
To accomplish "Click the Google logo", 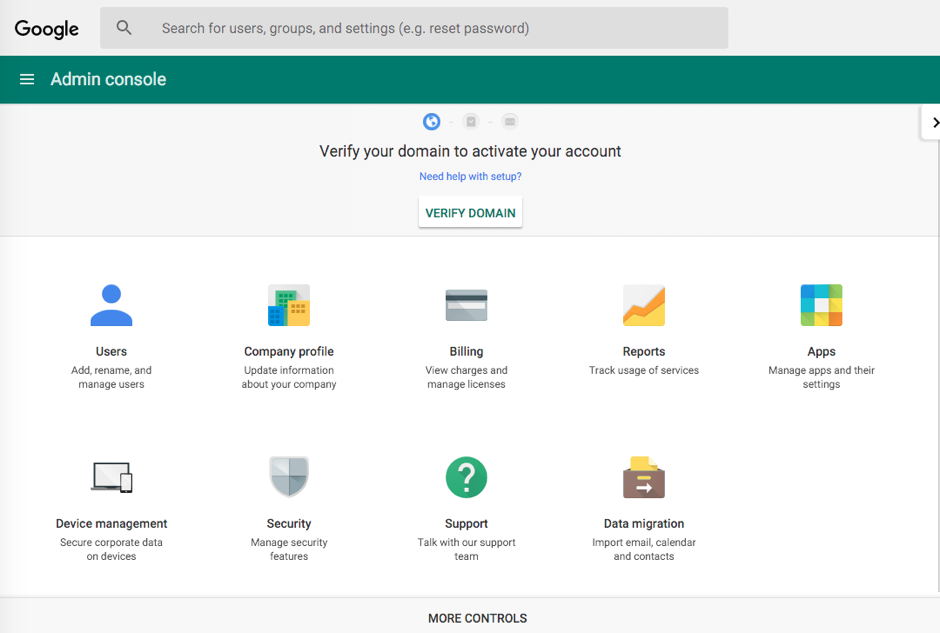I will click(47, 29).
